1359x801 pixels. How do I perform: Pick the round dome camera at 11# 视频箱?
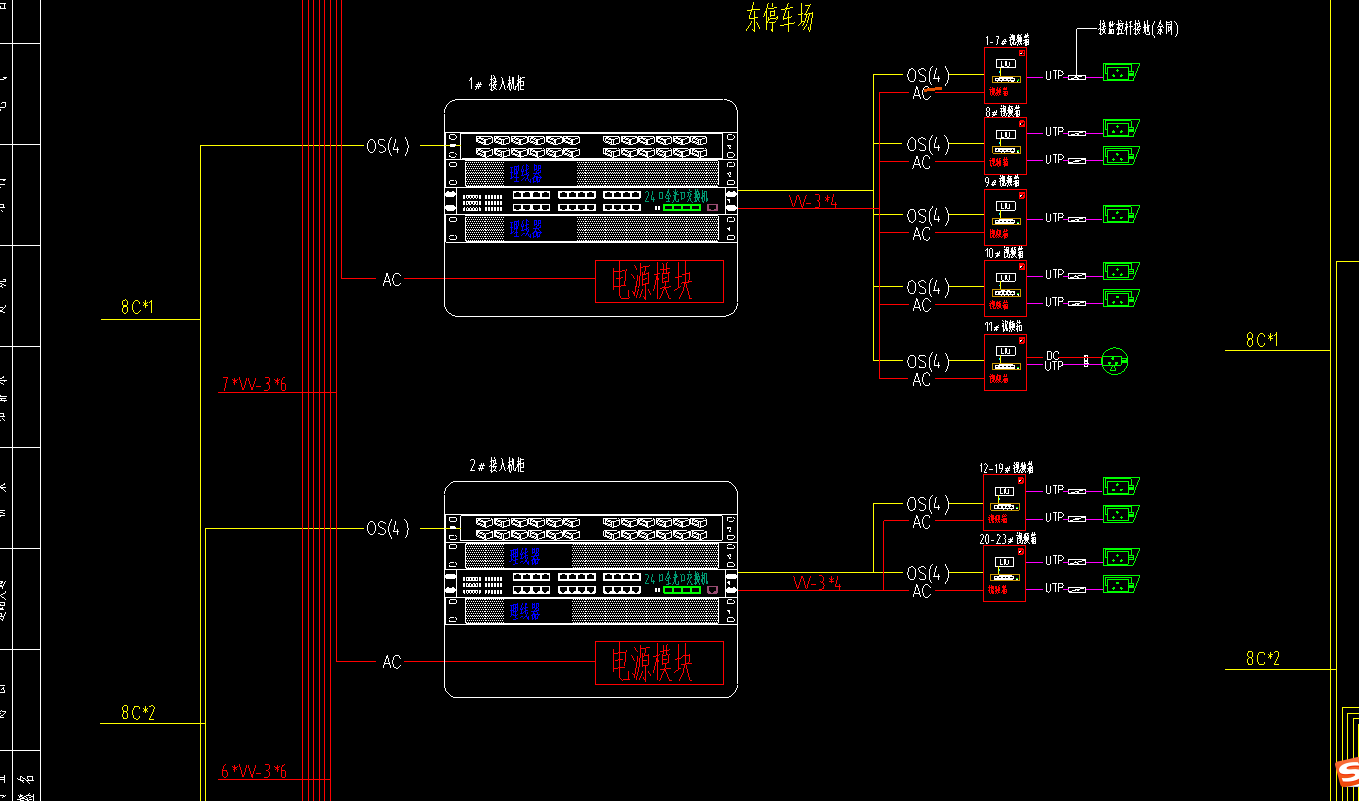coord(1115,362)
